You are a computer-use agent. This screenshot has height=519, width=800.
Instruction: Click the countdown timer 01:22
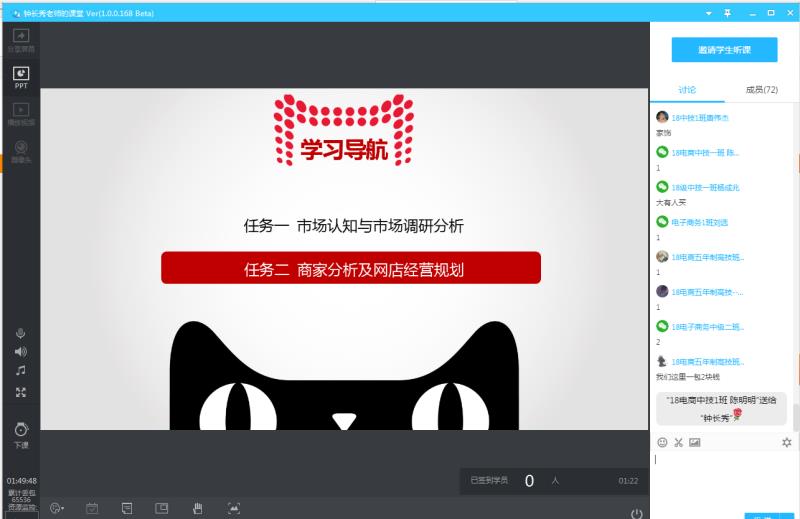coord(628,481)
